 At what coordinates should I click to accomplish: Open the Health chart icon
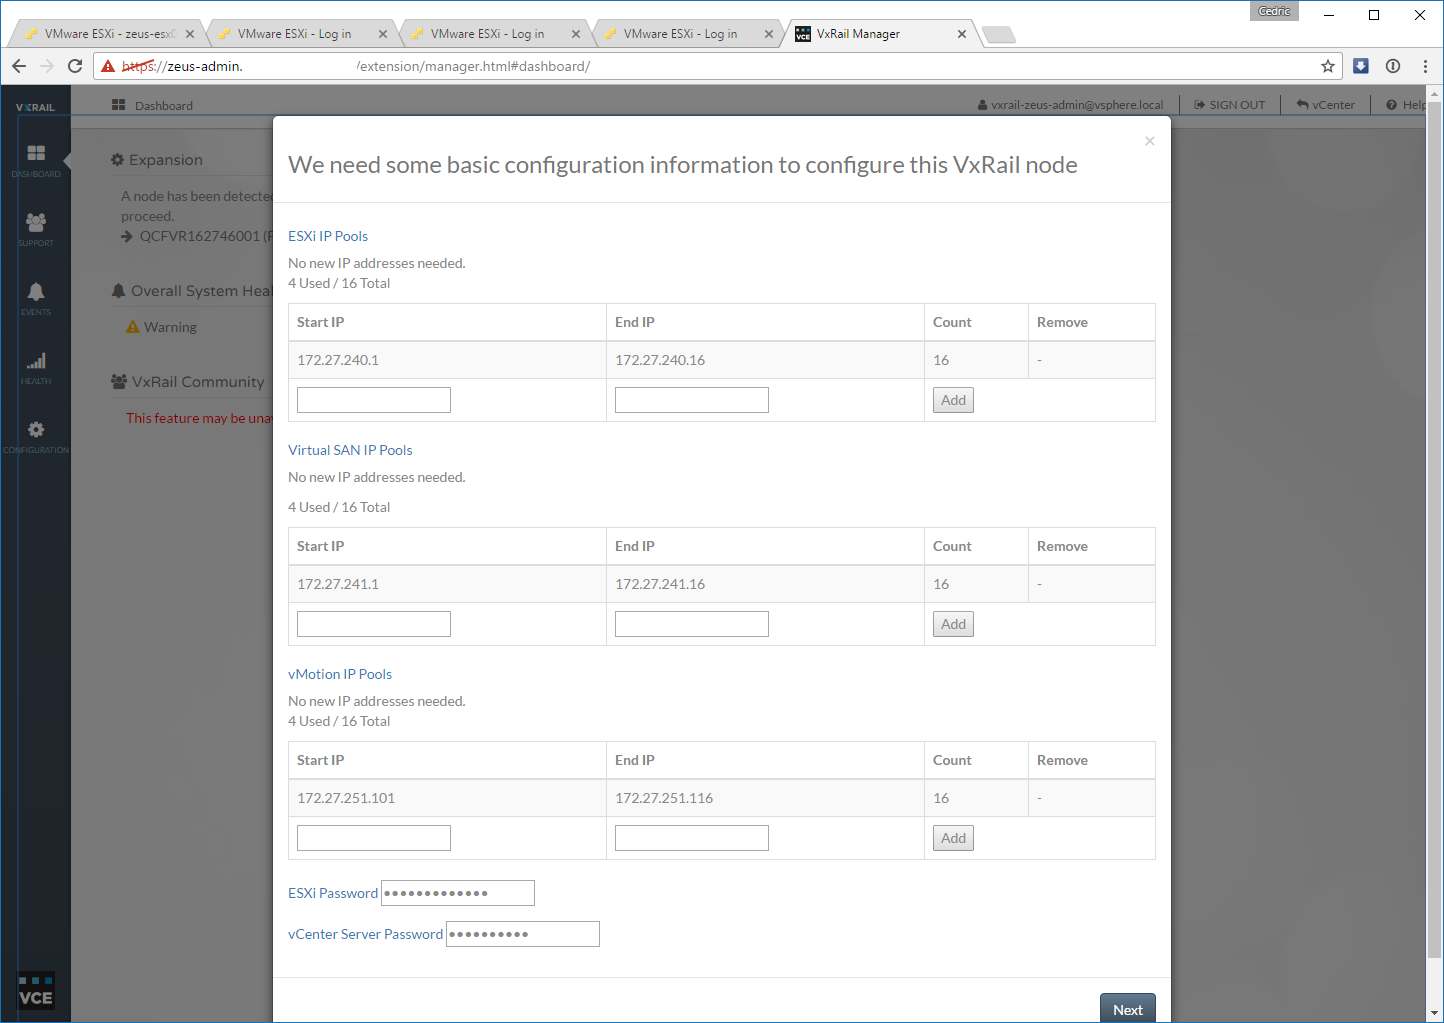coord(36,366)
